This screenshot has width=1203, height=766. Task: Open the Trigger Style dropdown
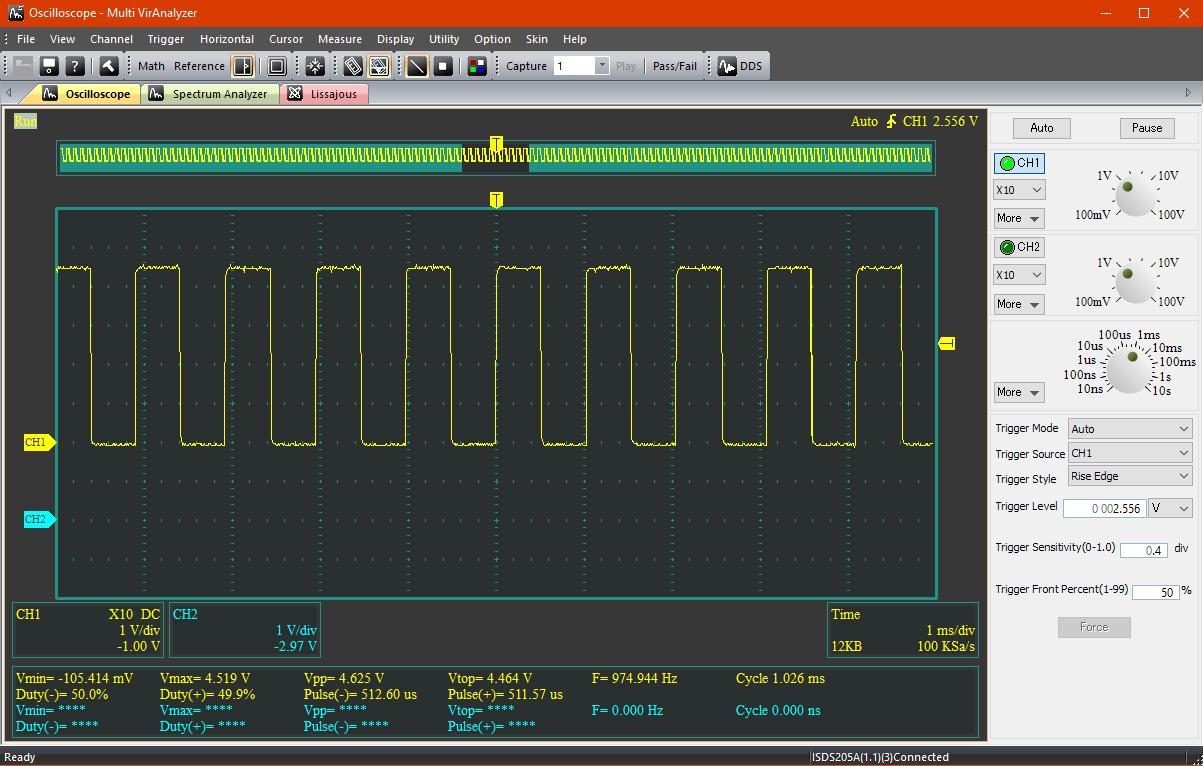(1130, 477)
